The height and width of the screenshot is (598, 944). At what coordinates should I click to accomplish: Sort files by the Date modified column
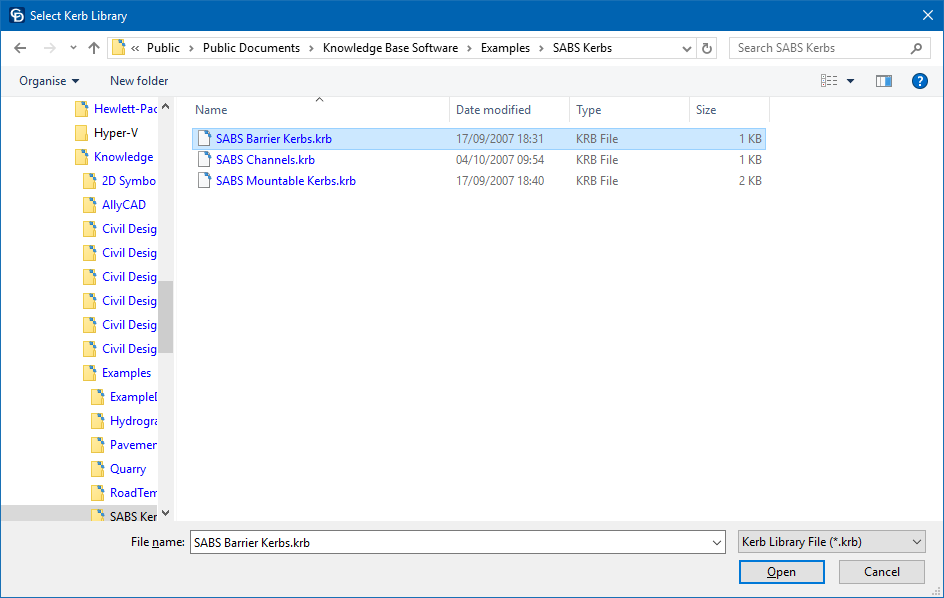pyautogui.click(x=493, y=110)
